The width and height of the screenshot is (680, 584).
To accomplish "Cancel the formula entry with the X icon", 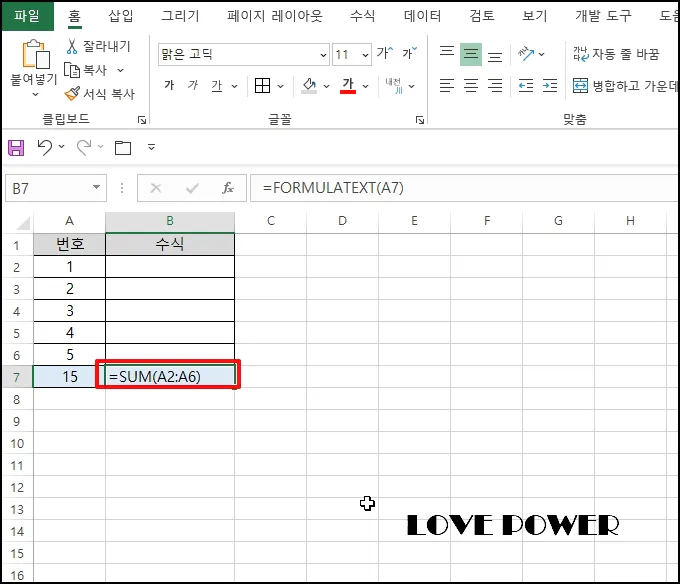I will 156,188.
